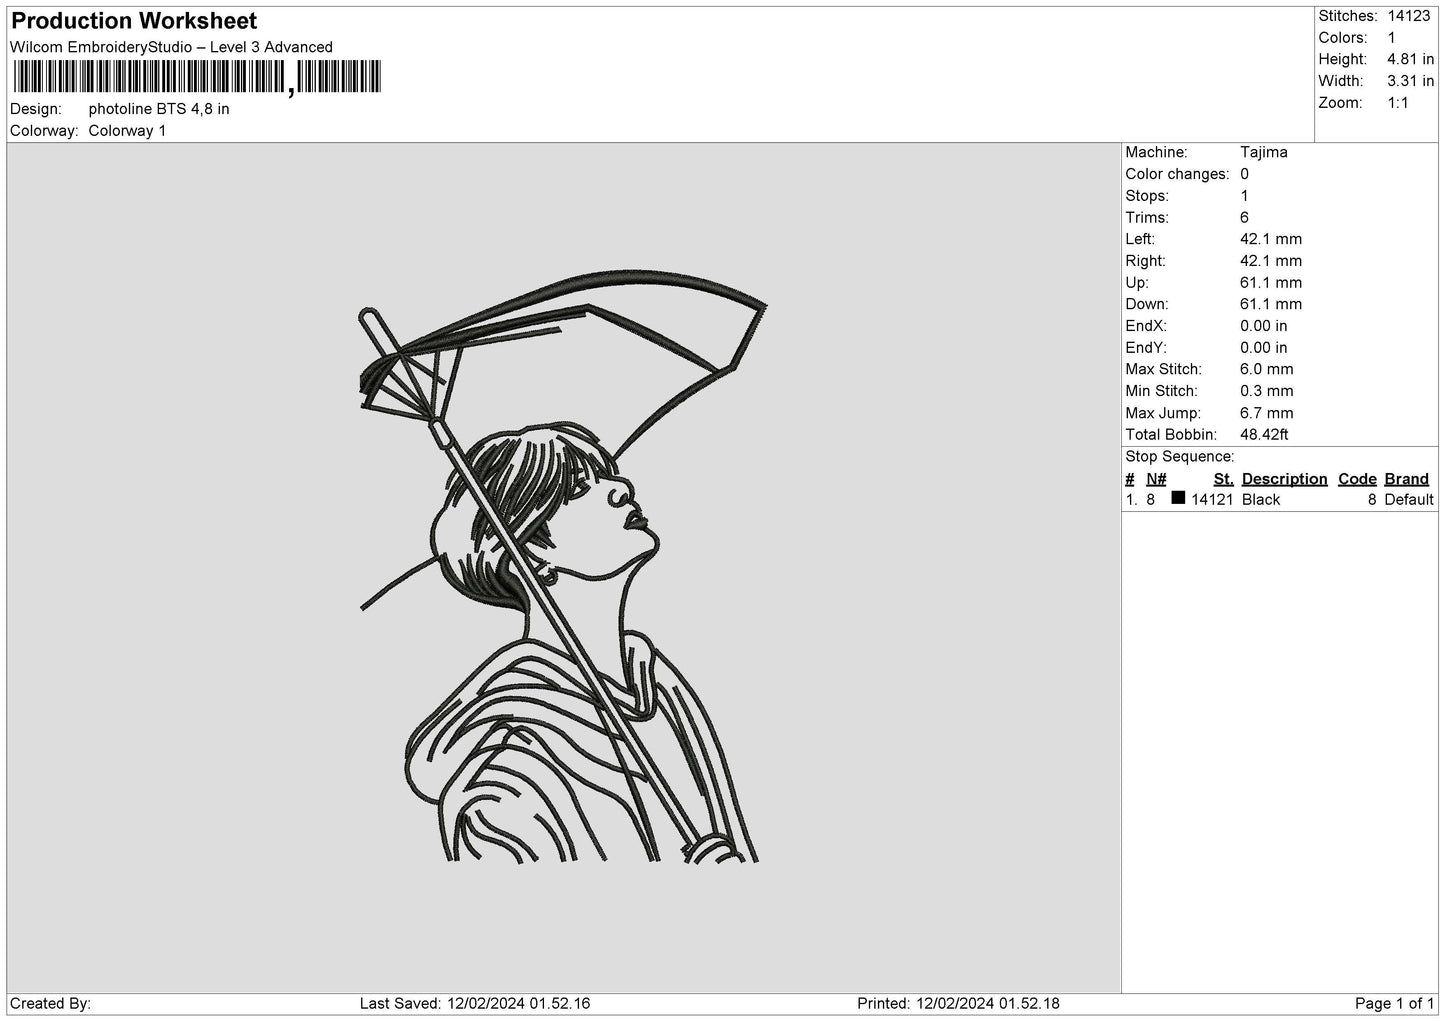Click the Description column header

tap(1284, 479)
